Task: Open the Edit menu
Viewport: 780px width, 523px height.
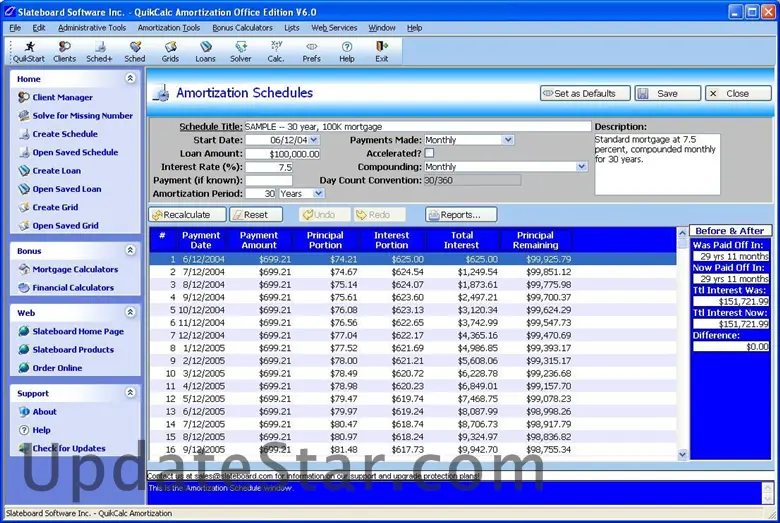Action: point(39,28)
